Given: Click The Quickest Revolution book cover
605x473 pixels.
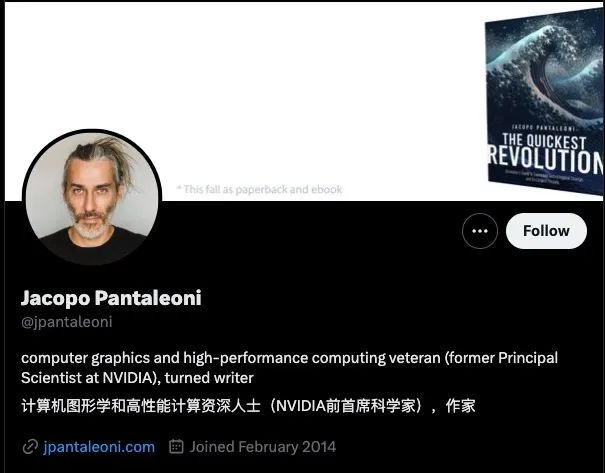Looking at the screenshot, I should click(544, 101).
